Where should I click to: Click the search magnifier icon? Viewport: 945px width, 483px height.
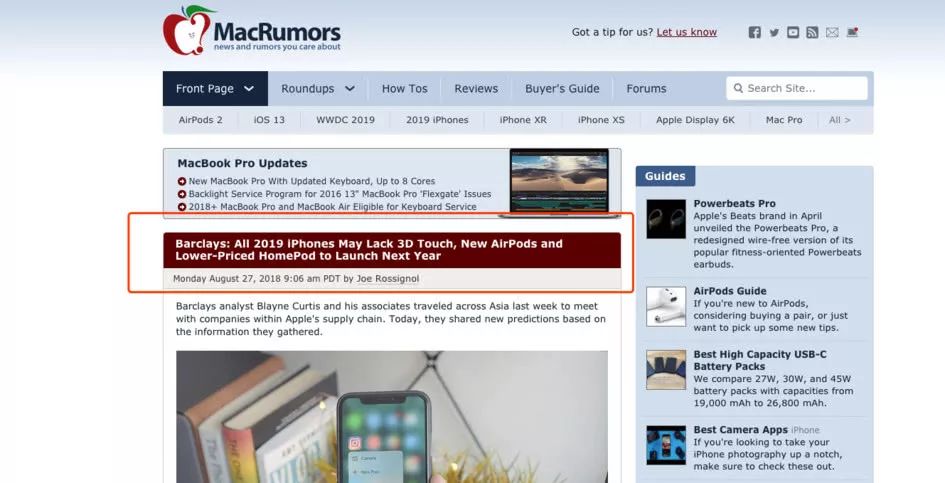click(x=738, y=88)
